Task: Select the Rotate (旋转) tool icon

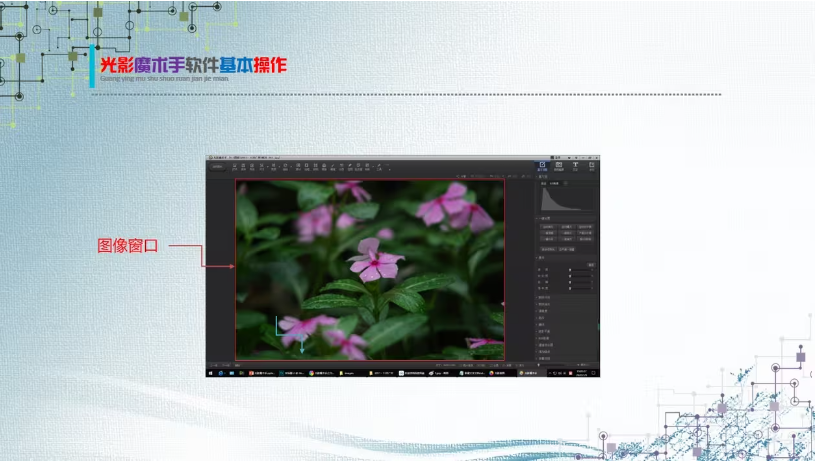Action: (x=285, y=167)
